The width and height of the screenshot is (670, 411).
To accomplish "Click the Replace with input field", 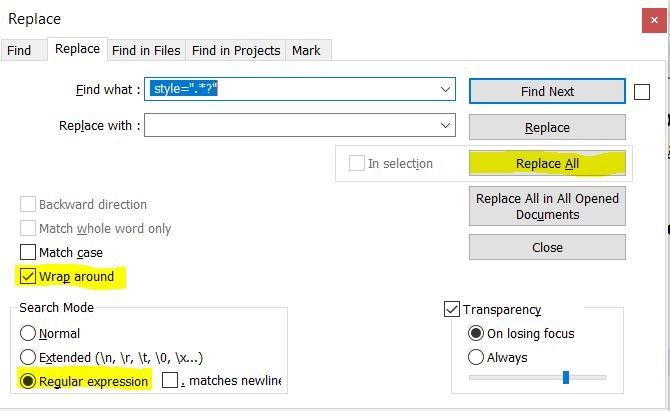I will coord(290,126).
